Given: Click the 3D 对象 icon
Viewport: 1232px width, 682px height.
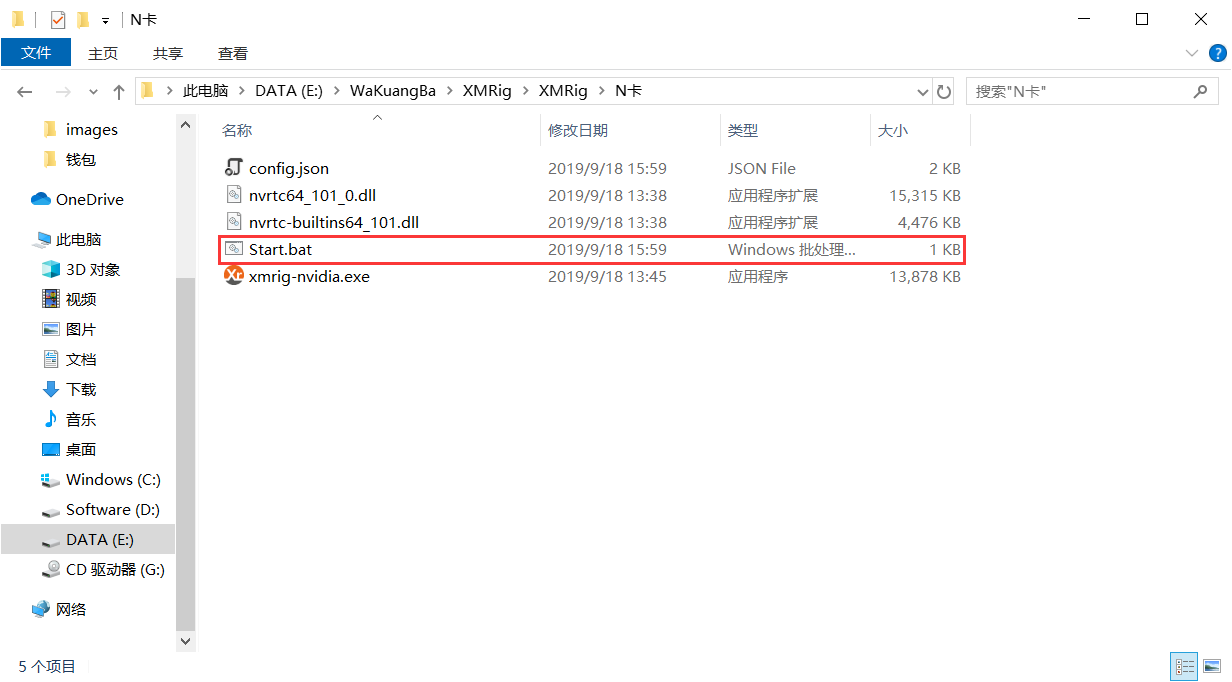Looking at the screenshot, I should 50,269.
